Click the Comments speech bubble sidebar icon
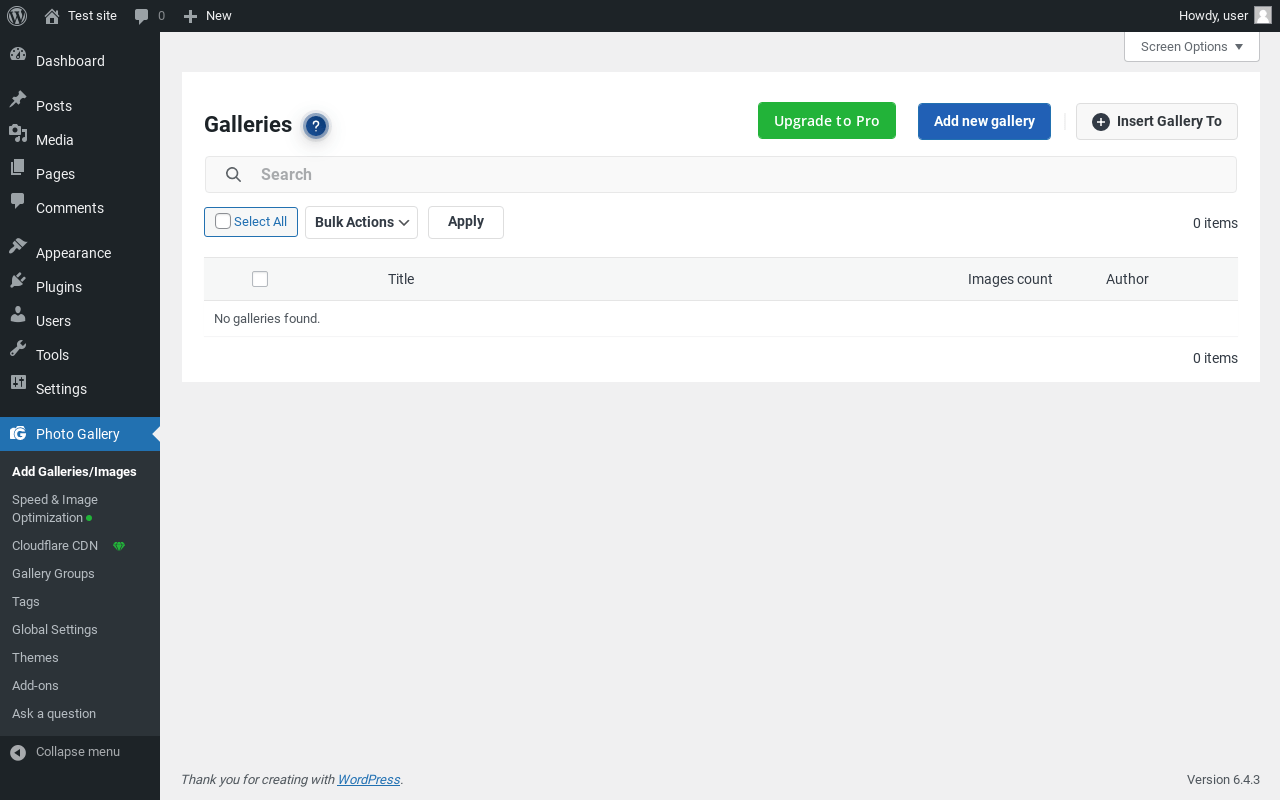 [x=18, y=202]
